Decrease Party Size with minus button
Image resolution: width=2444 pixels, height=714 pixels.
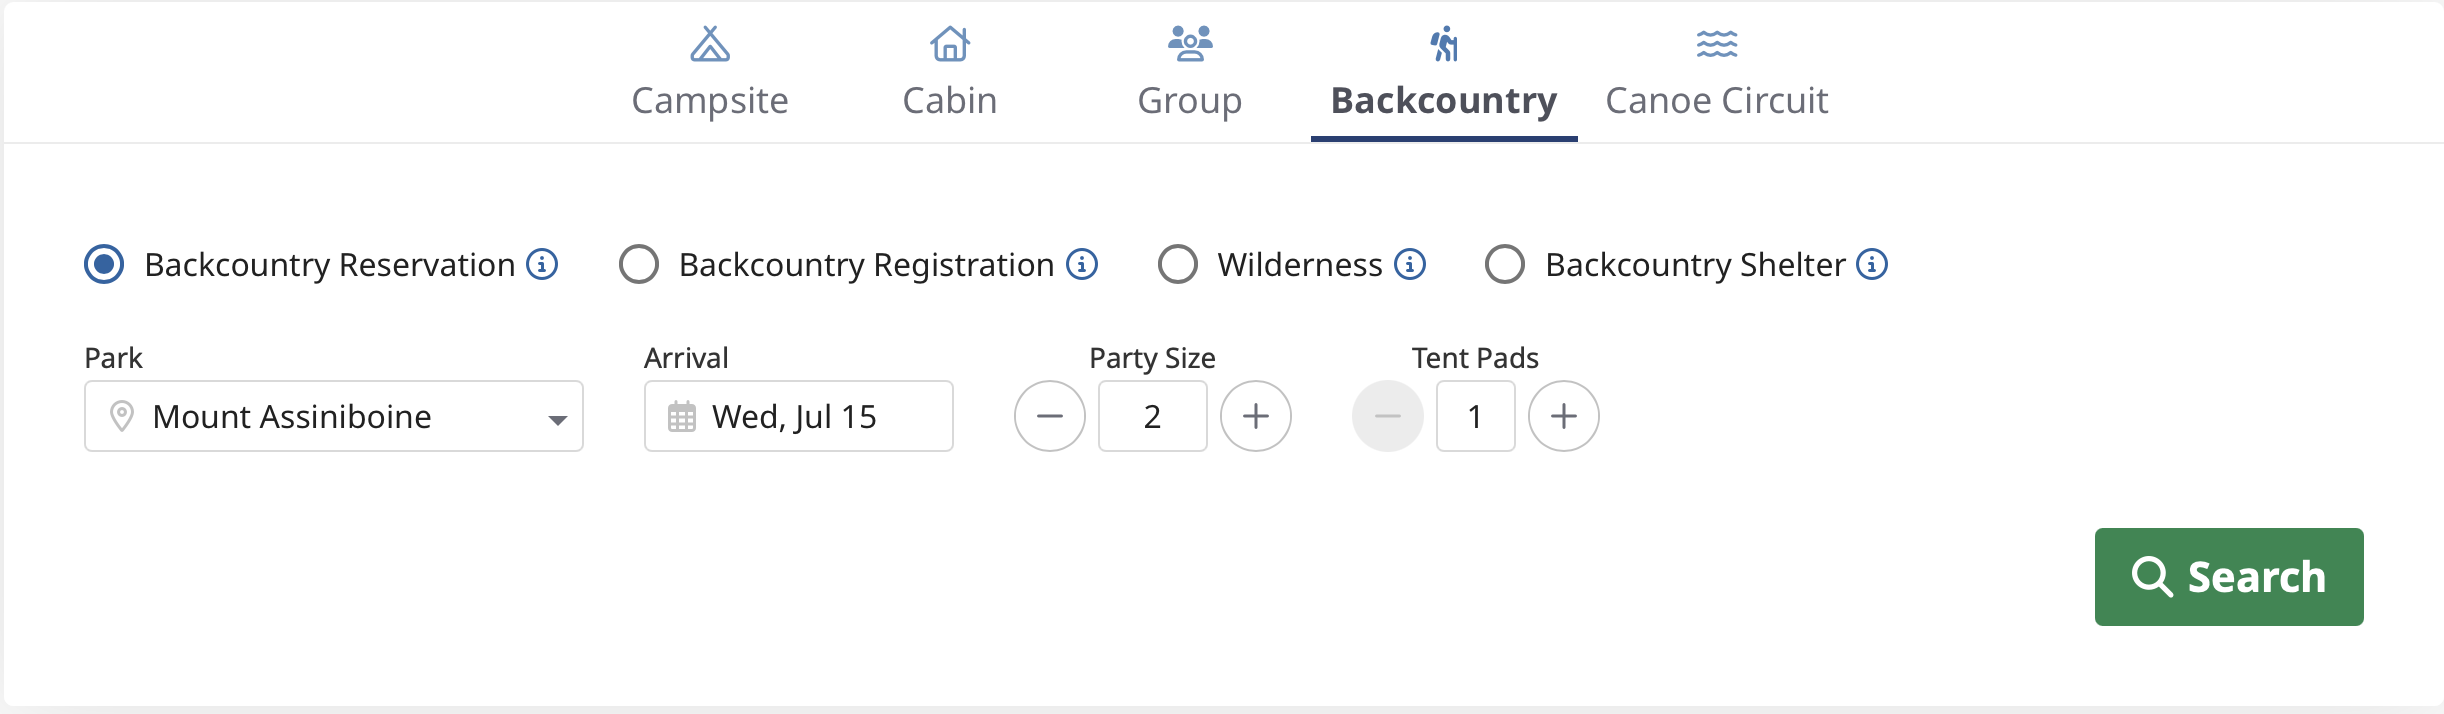coord(1049,416)
